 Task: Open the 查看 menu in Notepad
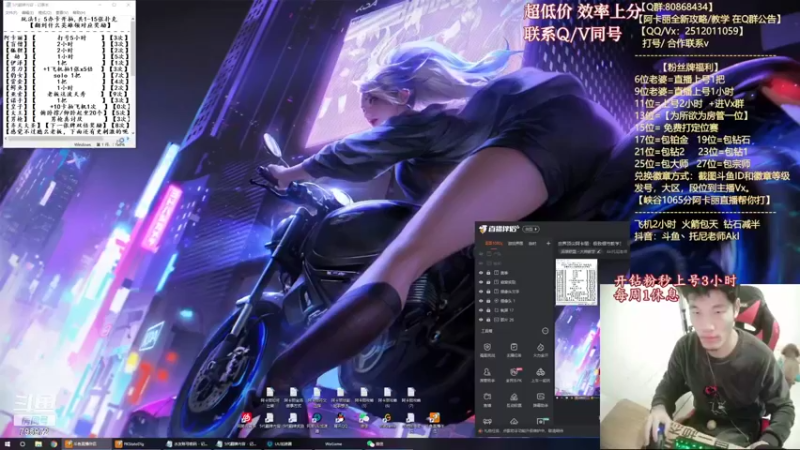point(62,13)
